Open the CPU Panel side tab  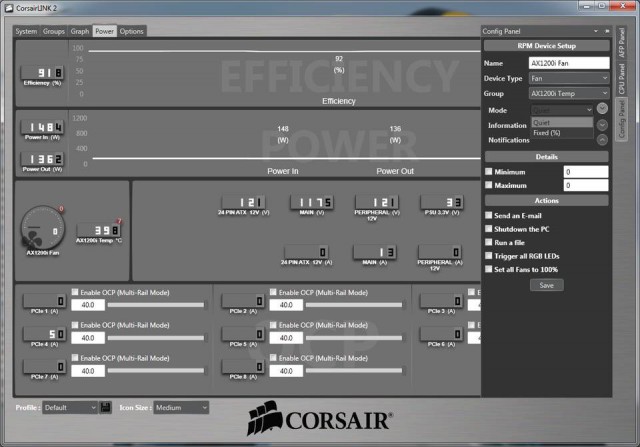621,78
